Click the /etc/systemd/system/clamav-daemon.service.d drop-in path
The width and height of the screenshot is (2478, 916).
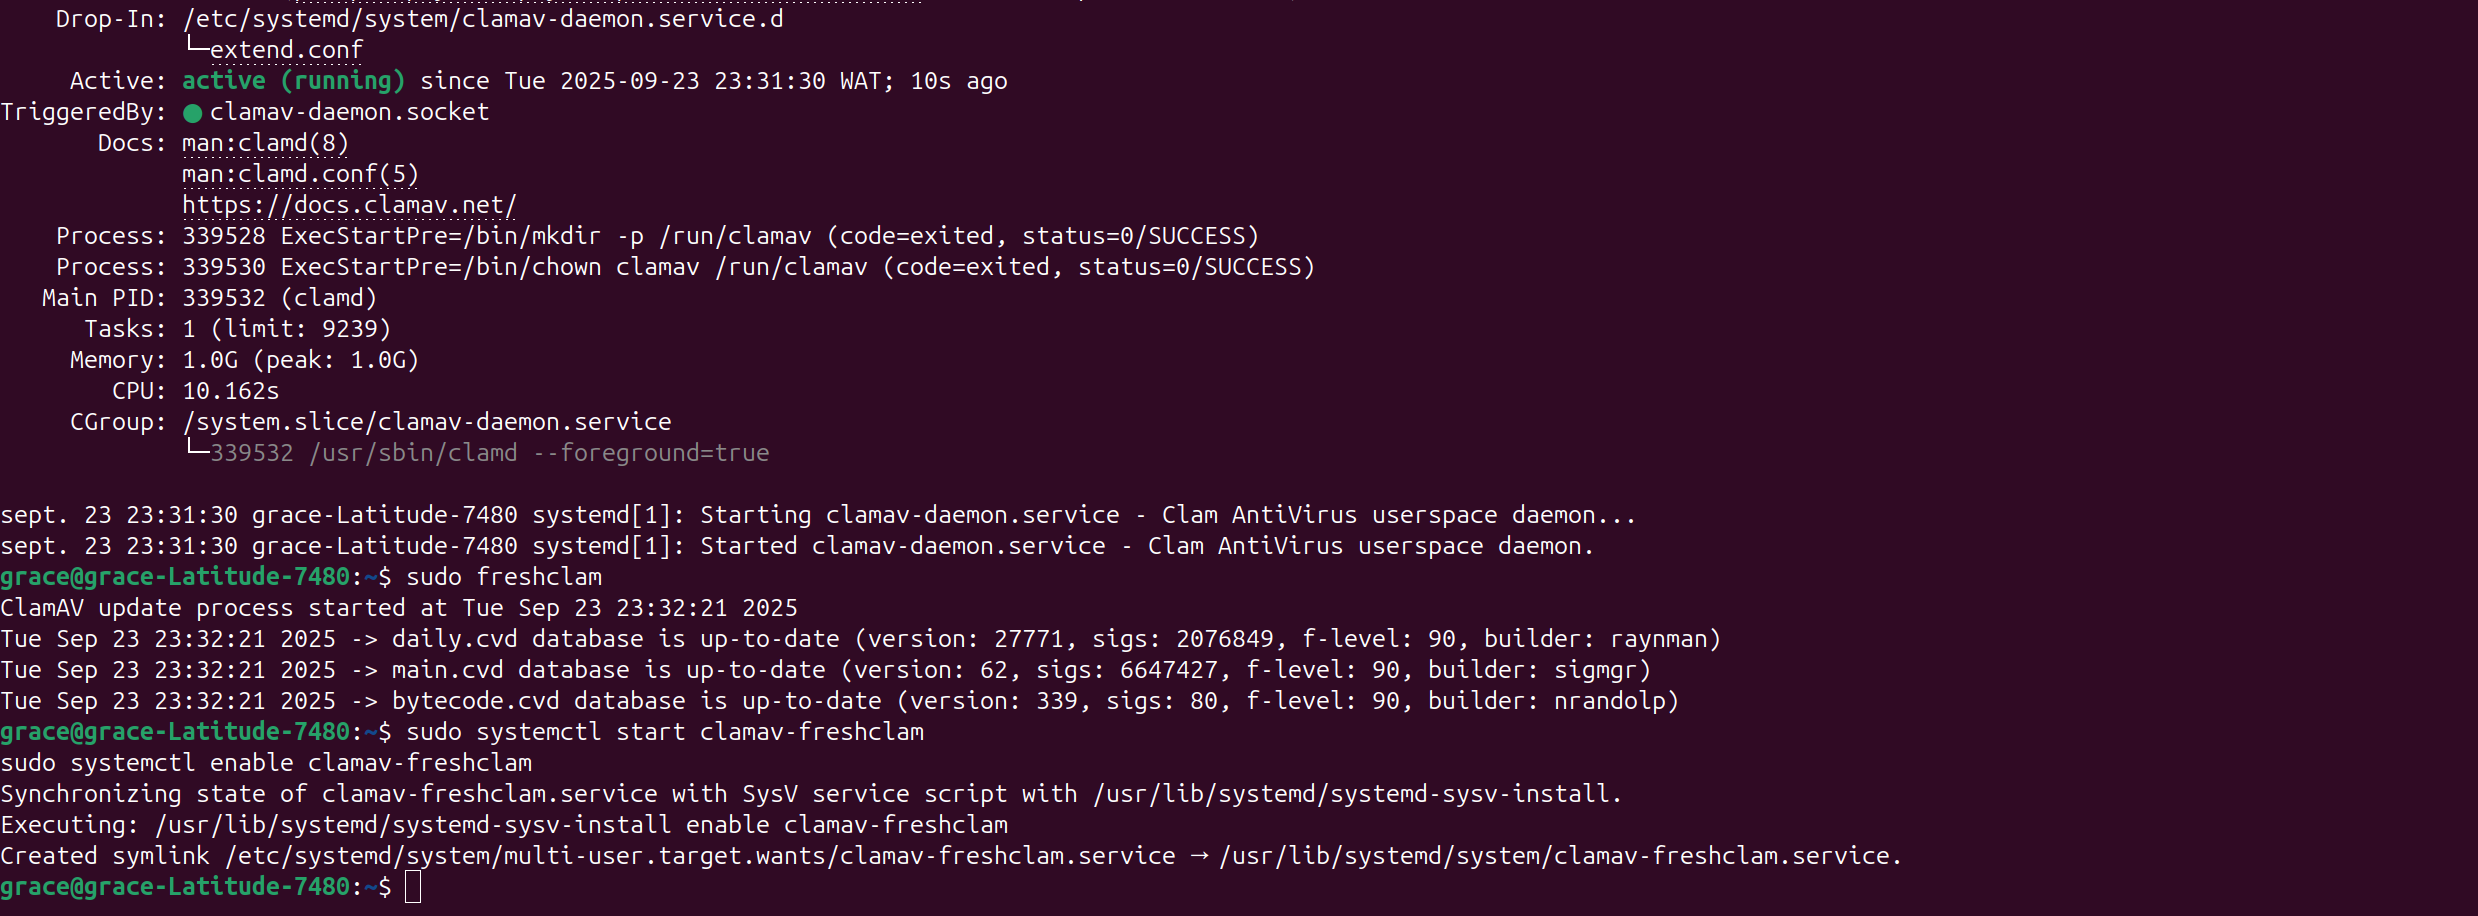(483, 19)
